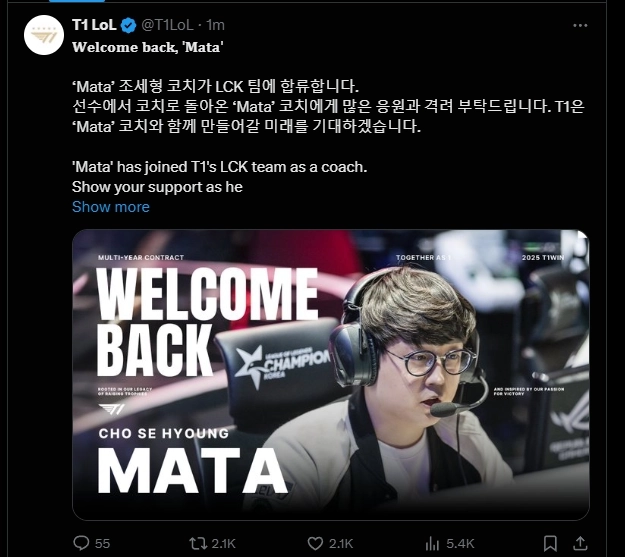625x557 pixels.
Task: Click the 2.1K repost count
Action: tap(224, 543)
